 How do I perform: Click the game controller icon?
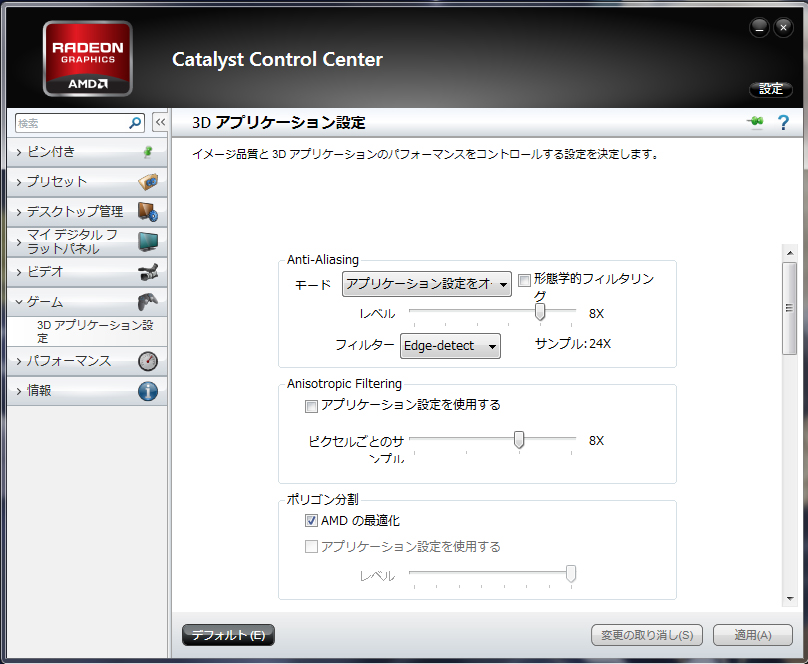tap(148, 302)
